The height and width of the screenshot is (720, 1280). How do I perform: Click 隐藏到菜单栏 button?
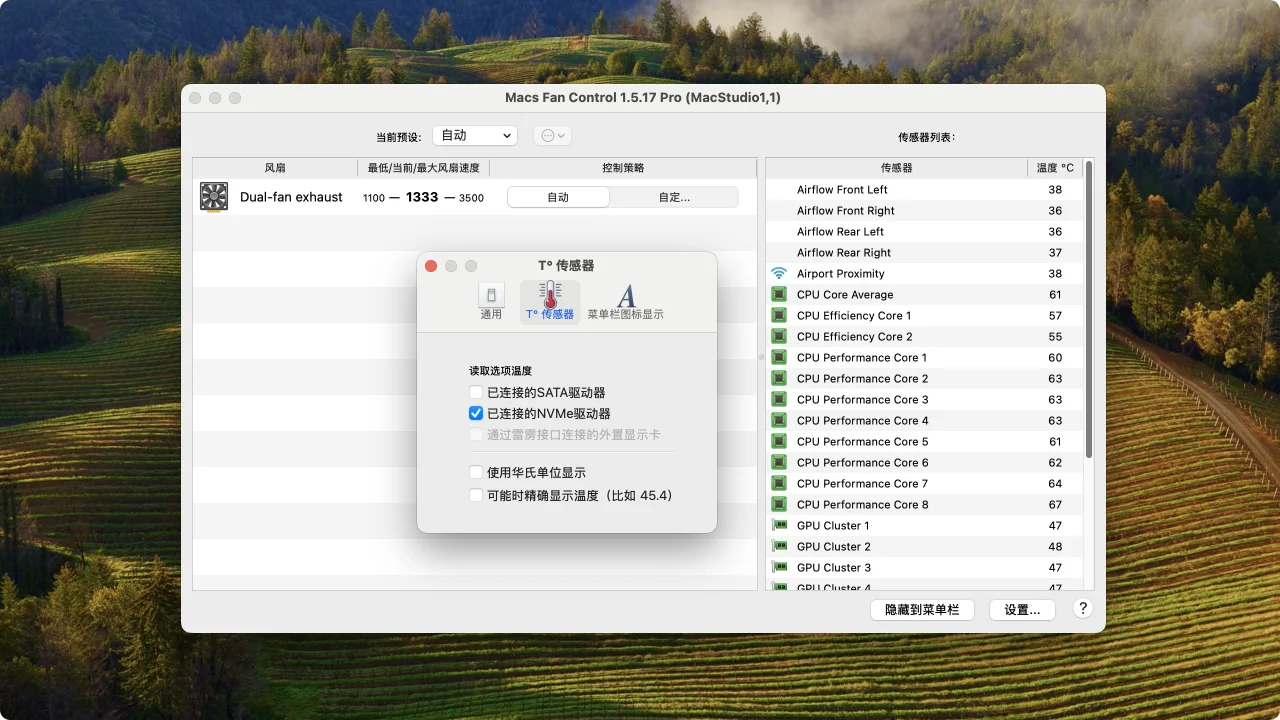point(922,609)
